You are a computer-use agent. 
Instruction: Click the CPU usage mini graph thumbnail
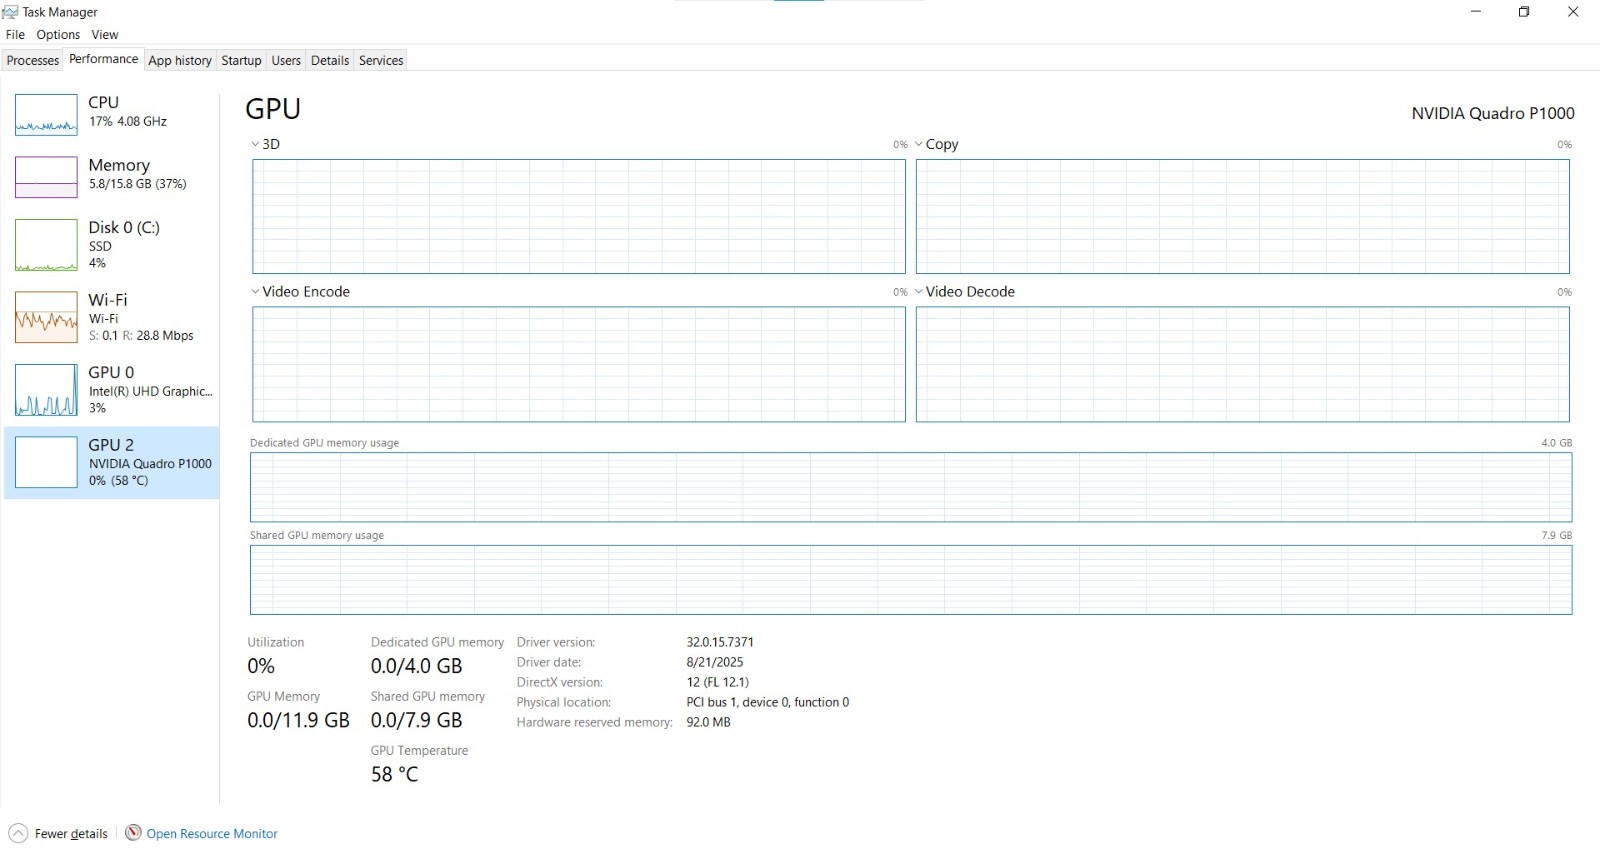point(46,115)
